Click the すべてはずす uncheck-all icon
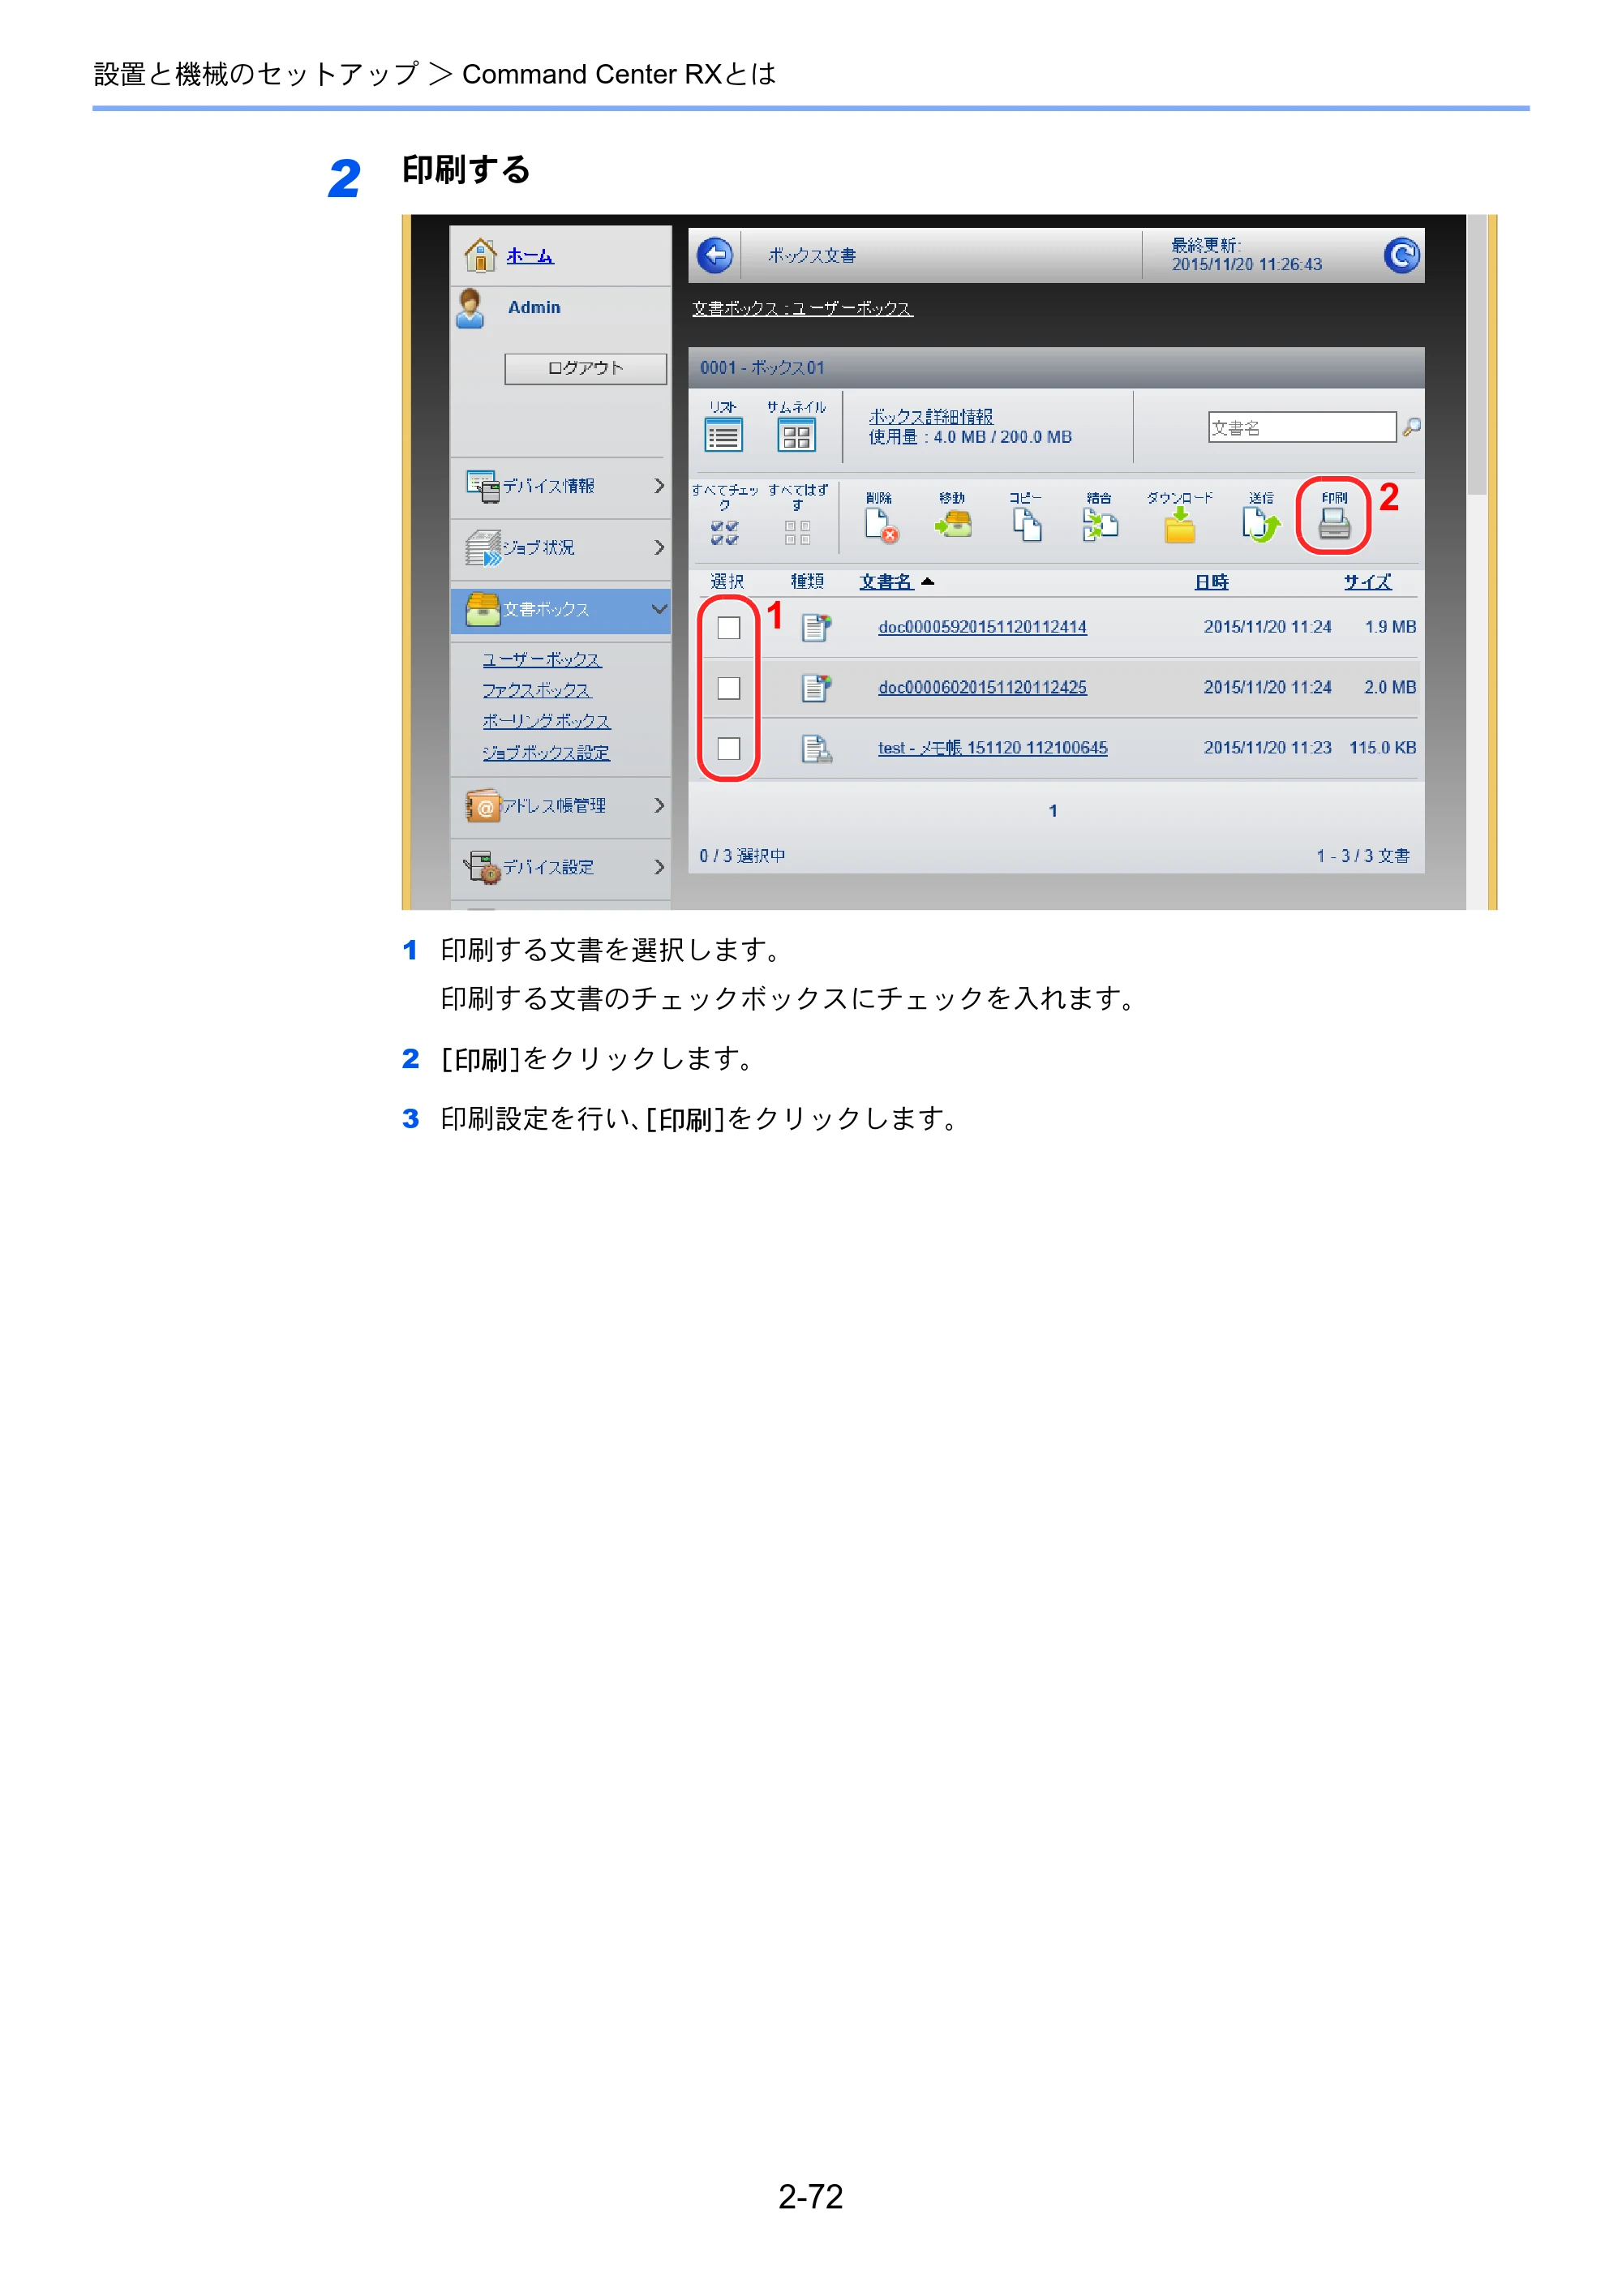The image size is (1622, 2296). click(x=797, y=532)
